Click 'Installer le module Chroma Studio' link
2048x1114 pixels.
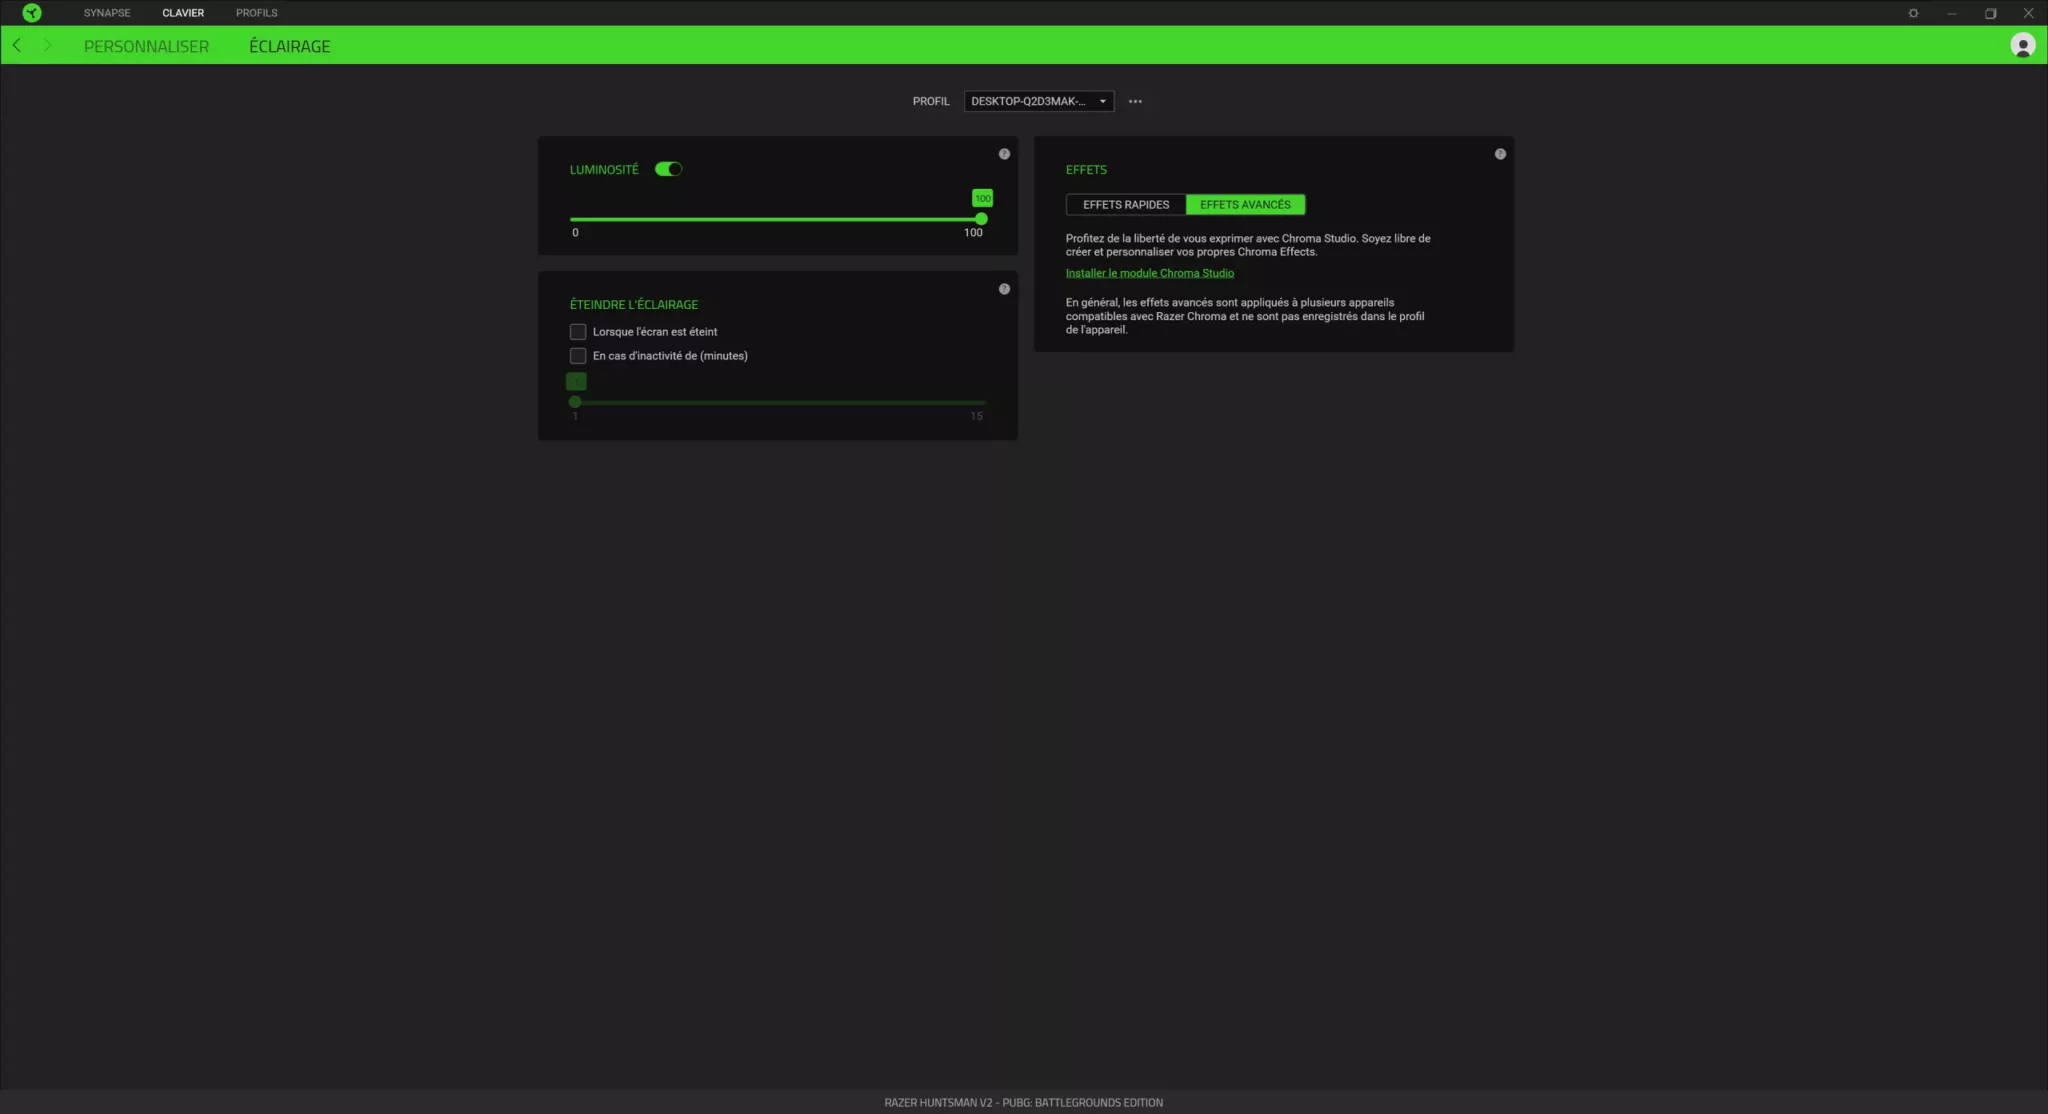click(1148, 272)
